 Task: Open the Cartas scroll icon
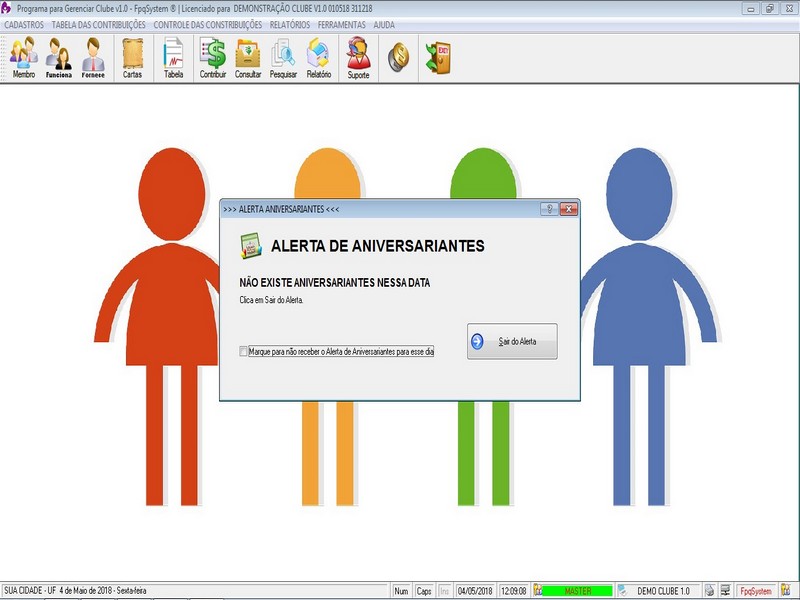point(132,58)
